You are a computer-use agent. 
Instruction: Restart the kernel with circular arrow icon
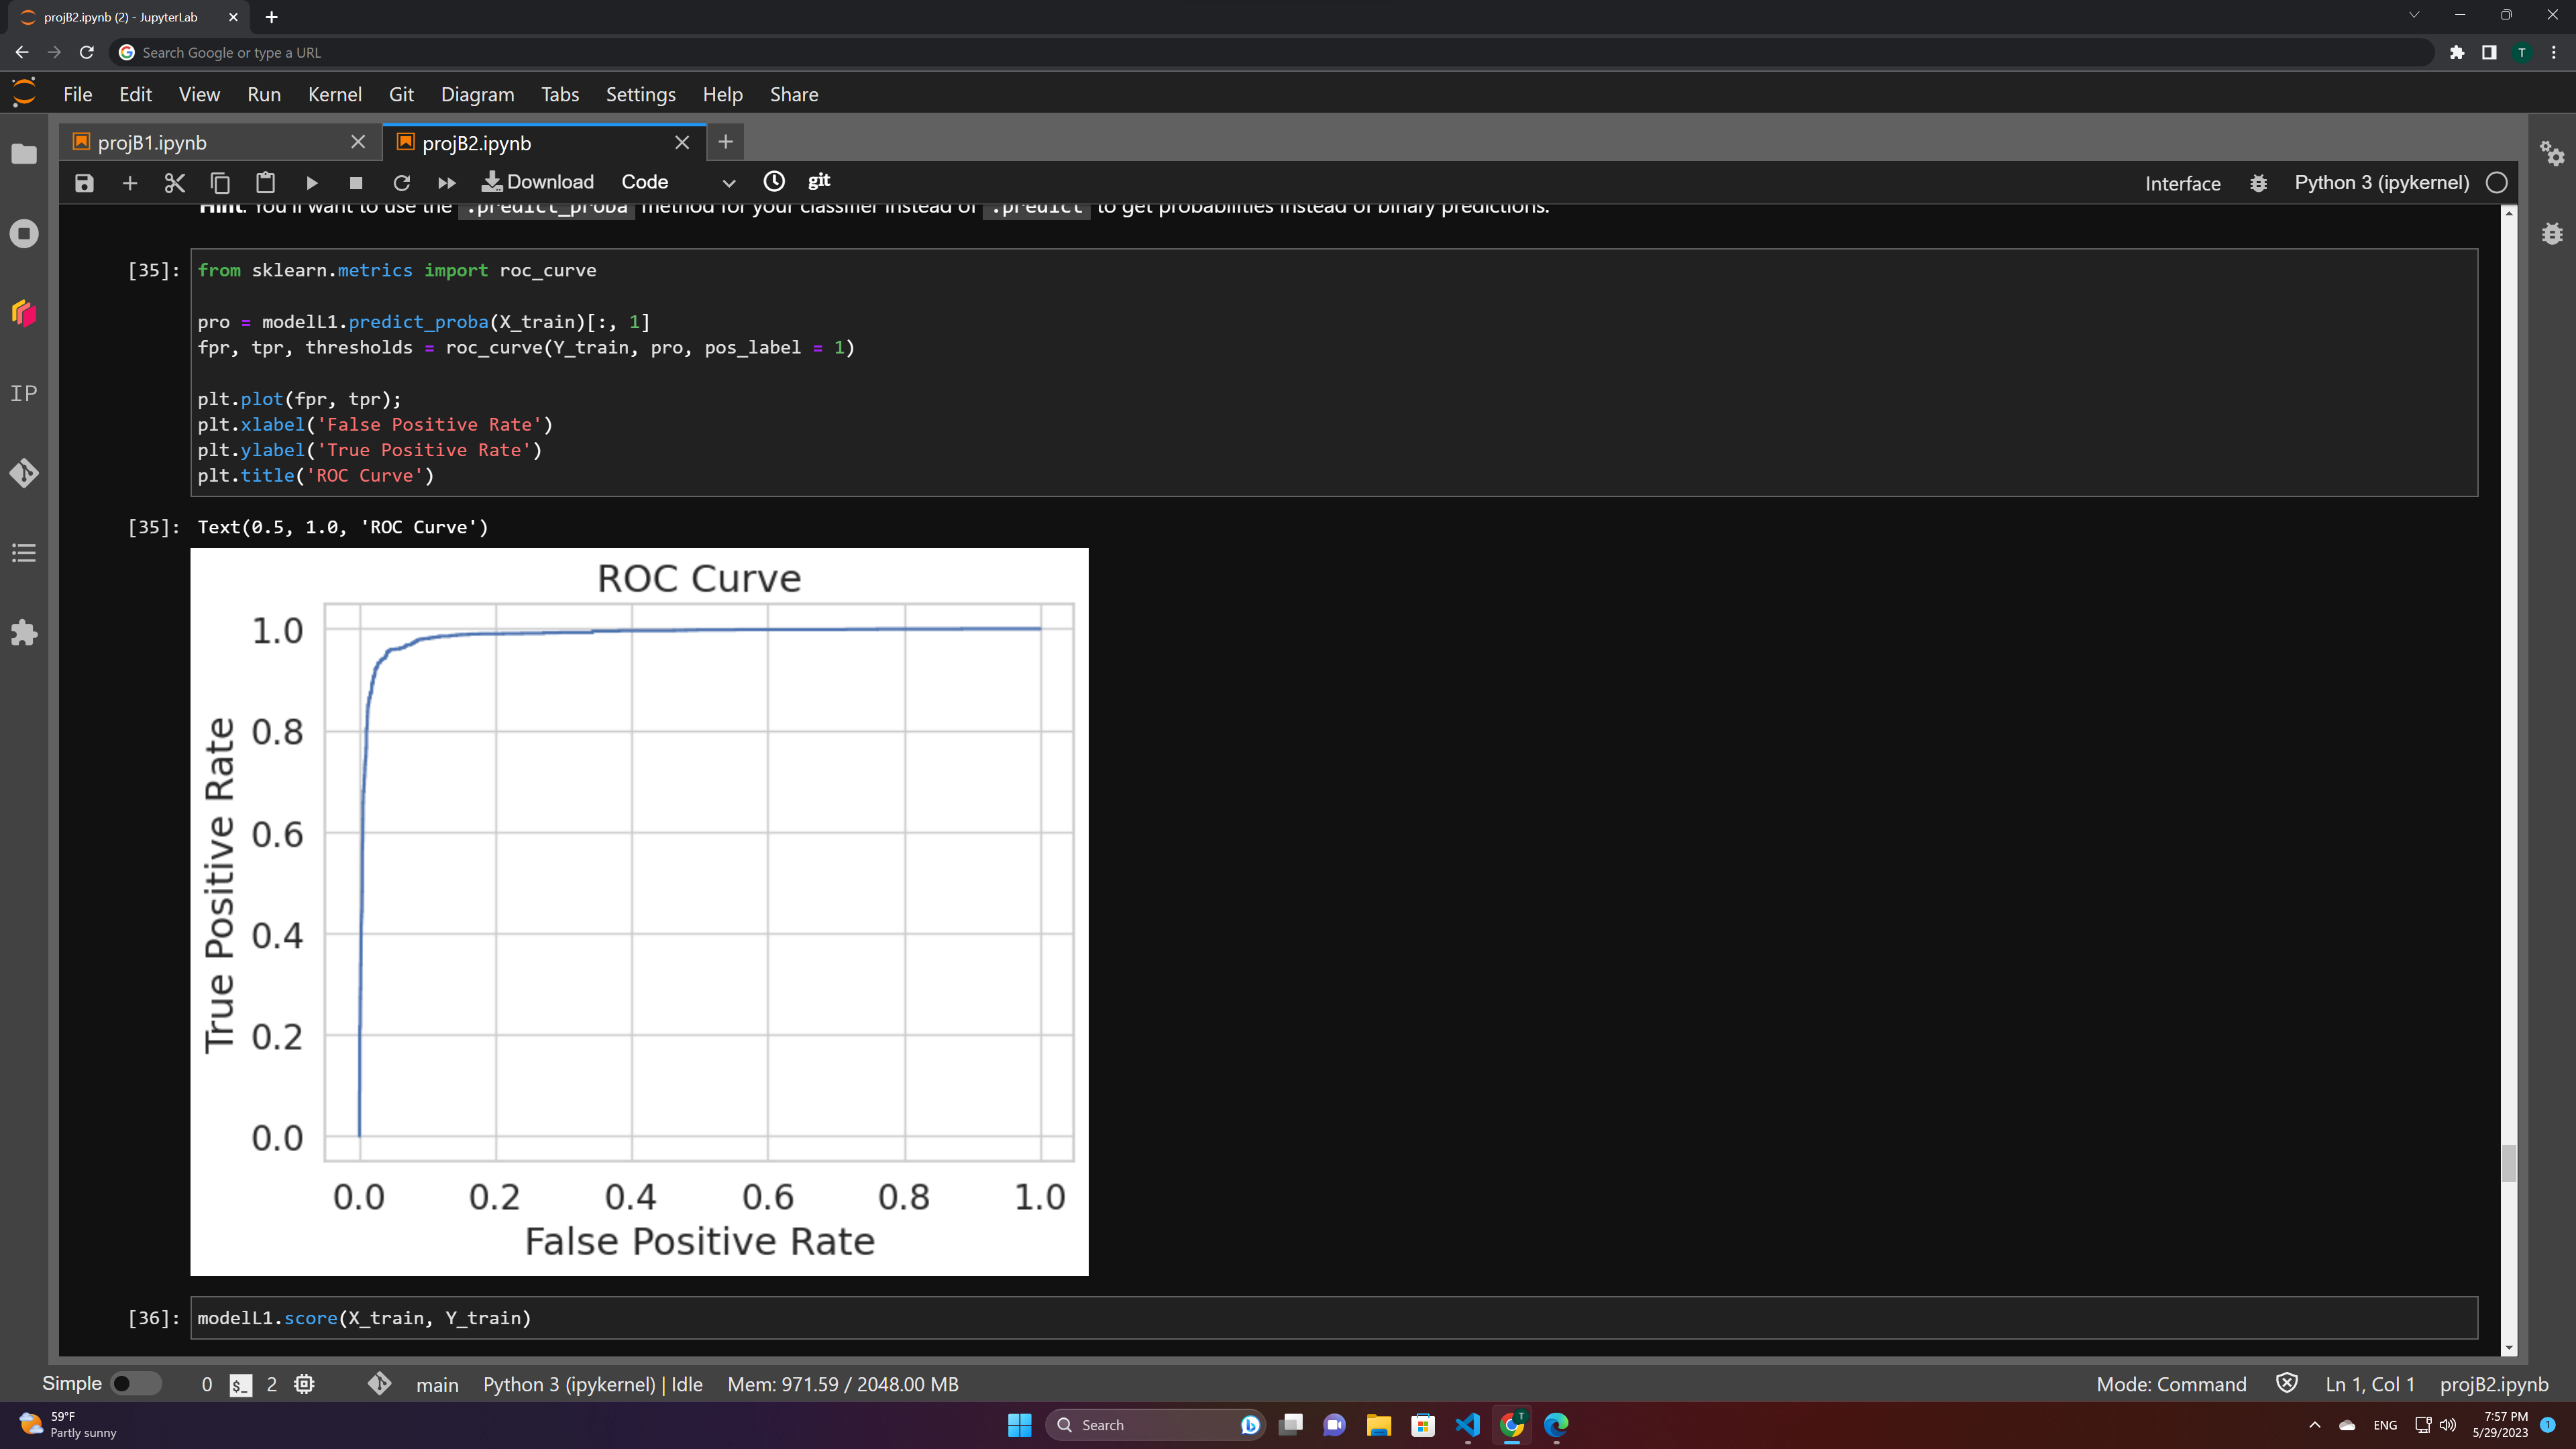coord(401,183)
